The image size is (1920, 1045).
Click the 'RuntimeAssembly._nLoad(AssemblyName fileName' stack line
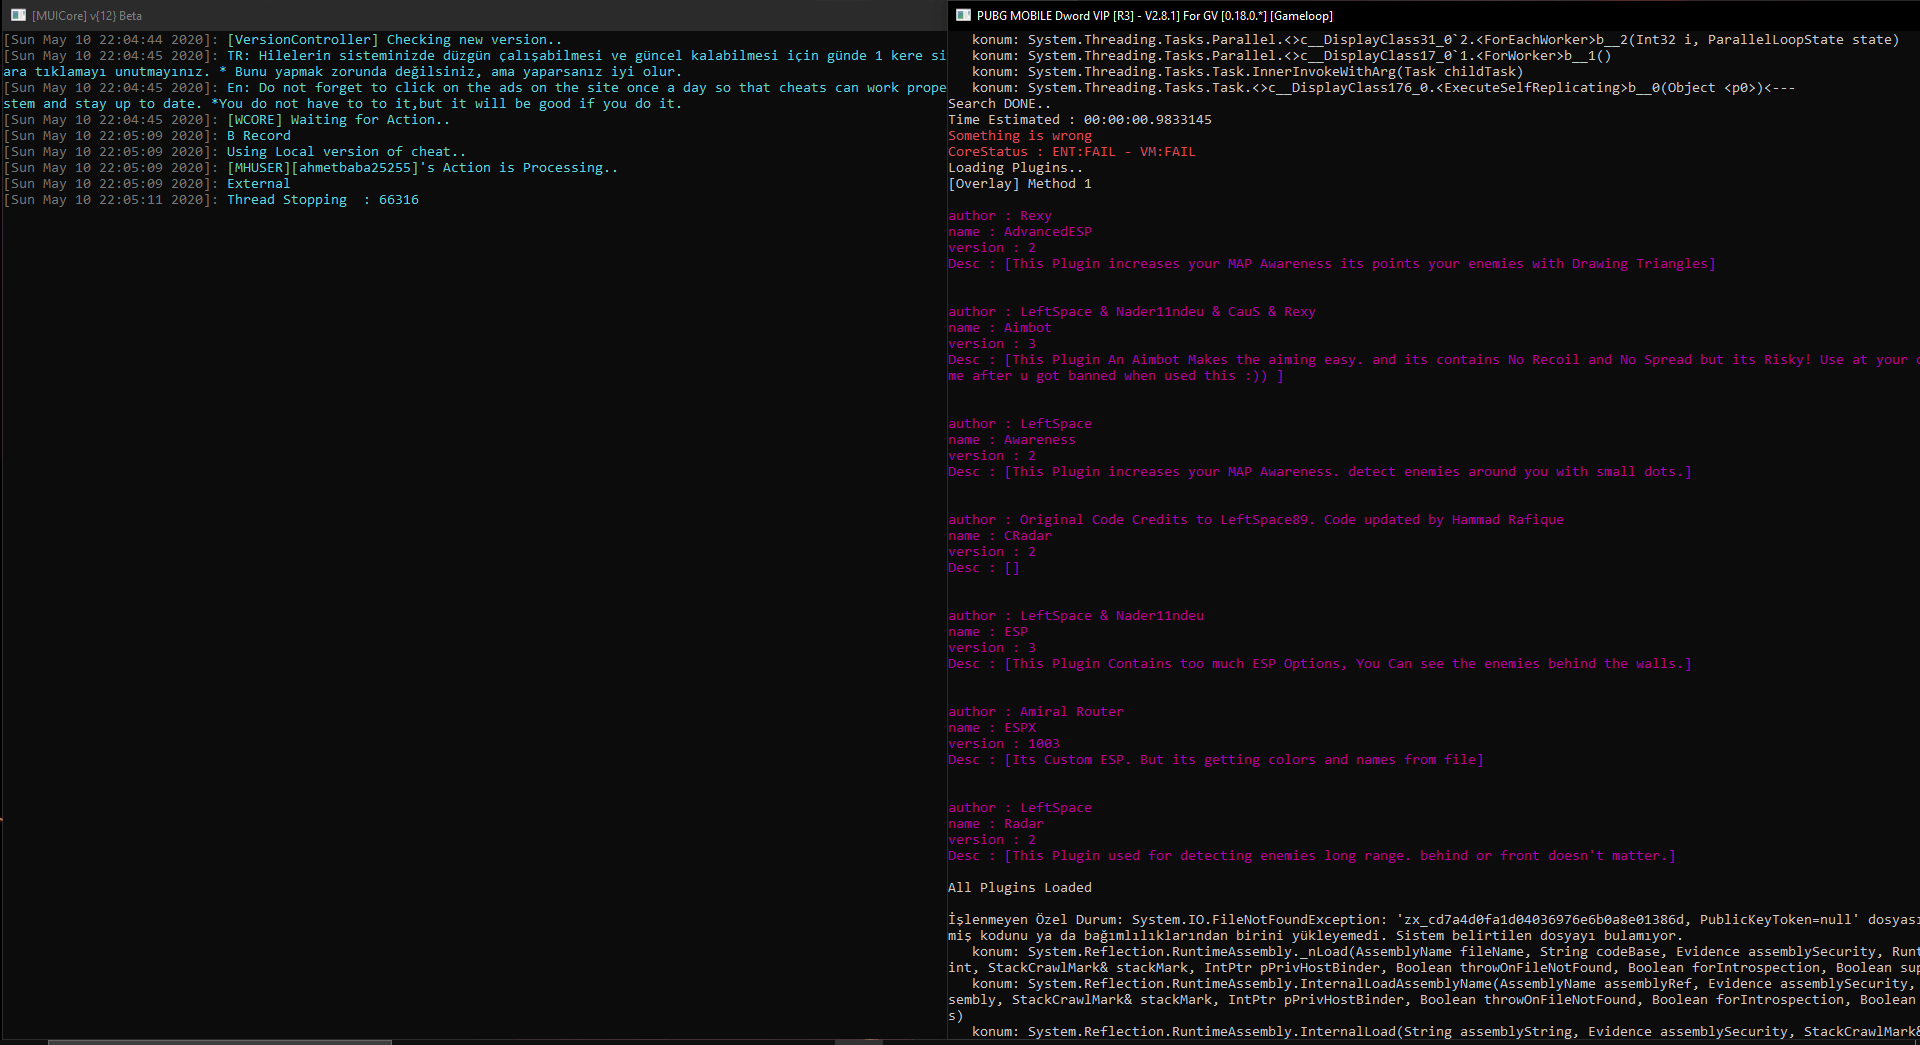pos(1446,952)
